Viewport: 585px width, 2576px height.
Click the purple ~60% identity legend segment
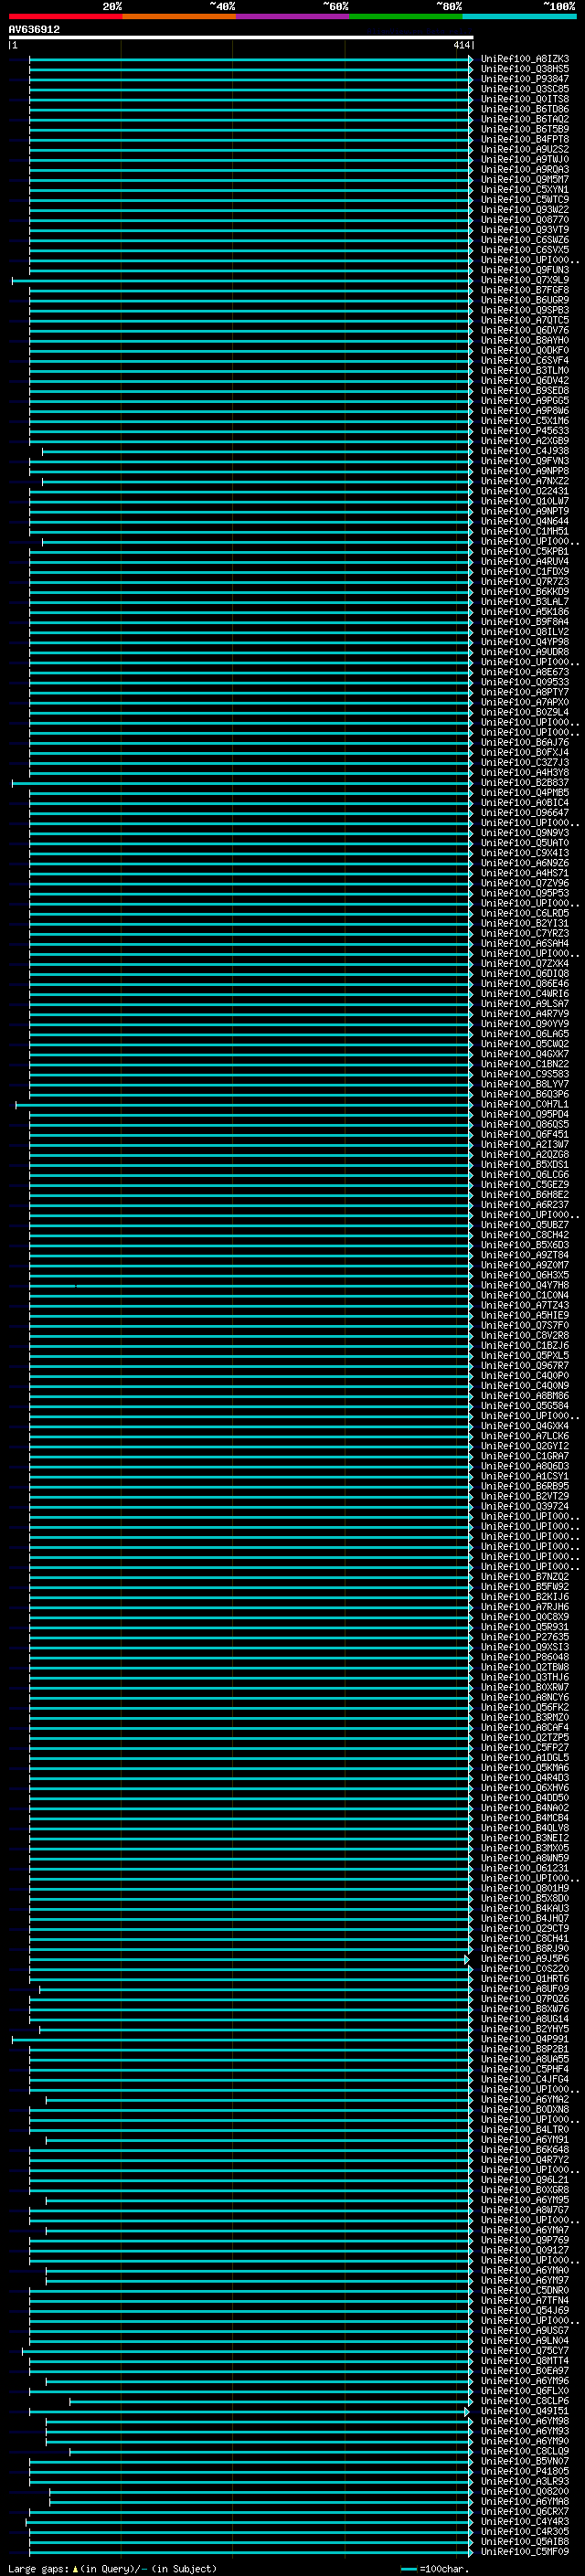pos(292,16)
